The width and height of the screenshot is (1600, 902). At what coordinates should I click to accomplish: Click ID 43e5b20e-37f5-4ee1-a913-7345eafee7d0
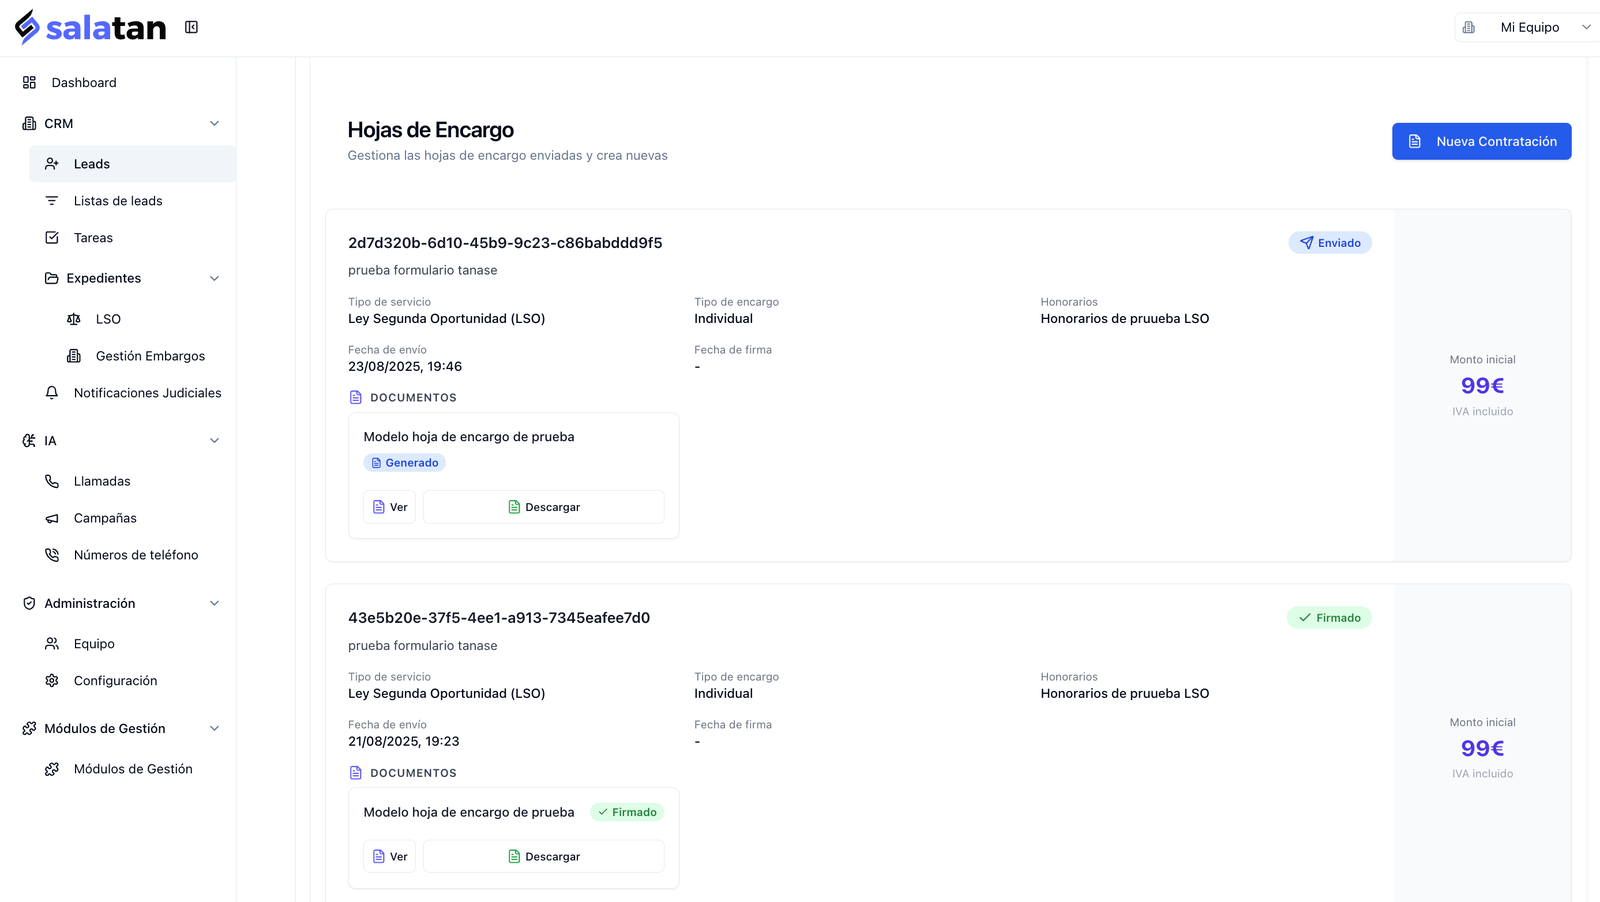499,618
